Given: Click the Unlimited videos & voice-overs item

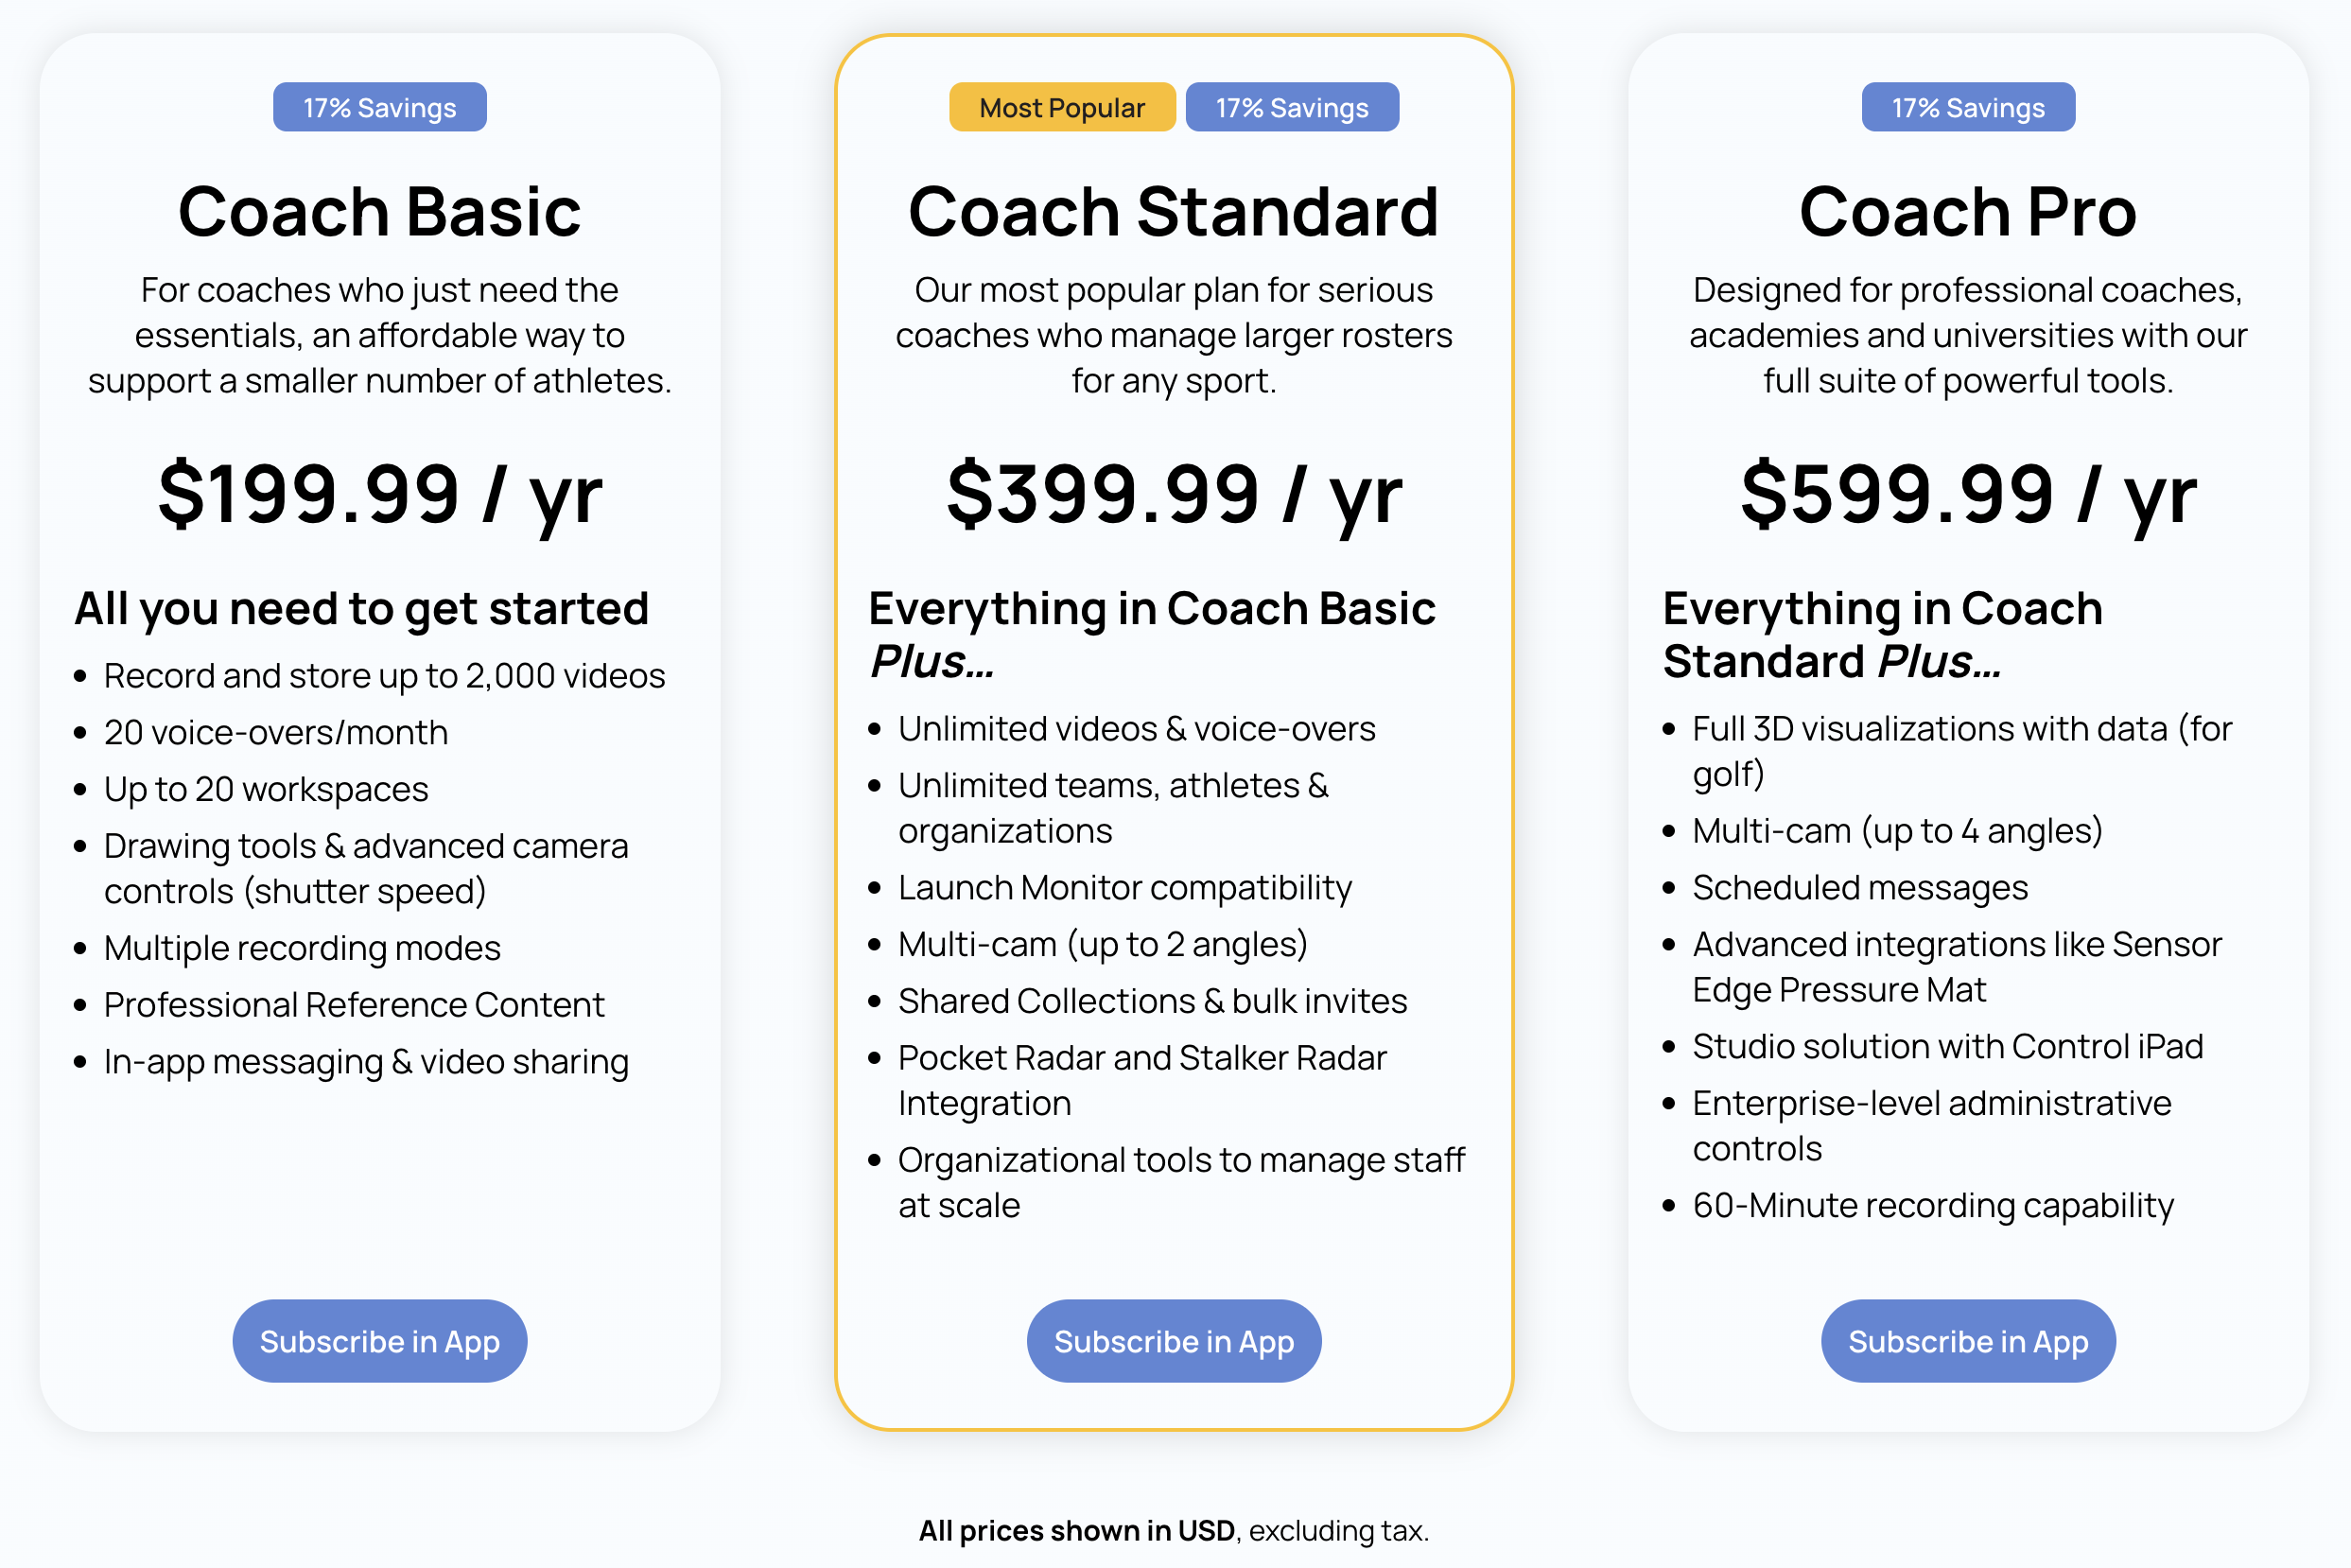Looking at the screenshot, I should [x=1137, y=729].
